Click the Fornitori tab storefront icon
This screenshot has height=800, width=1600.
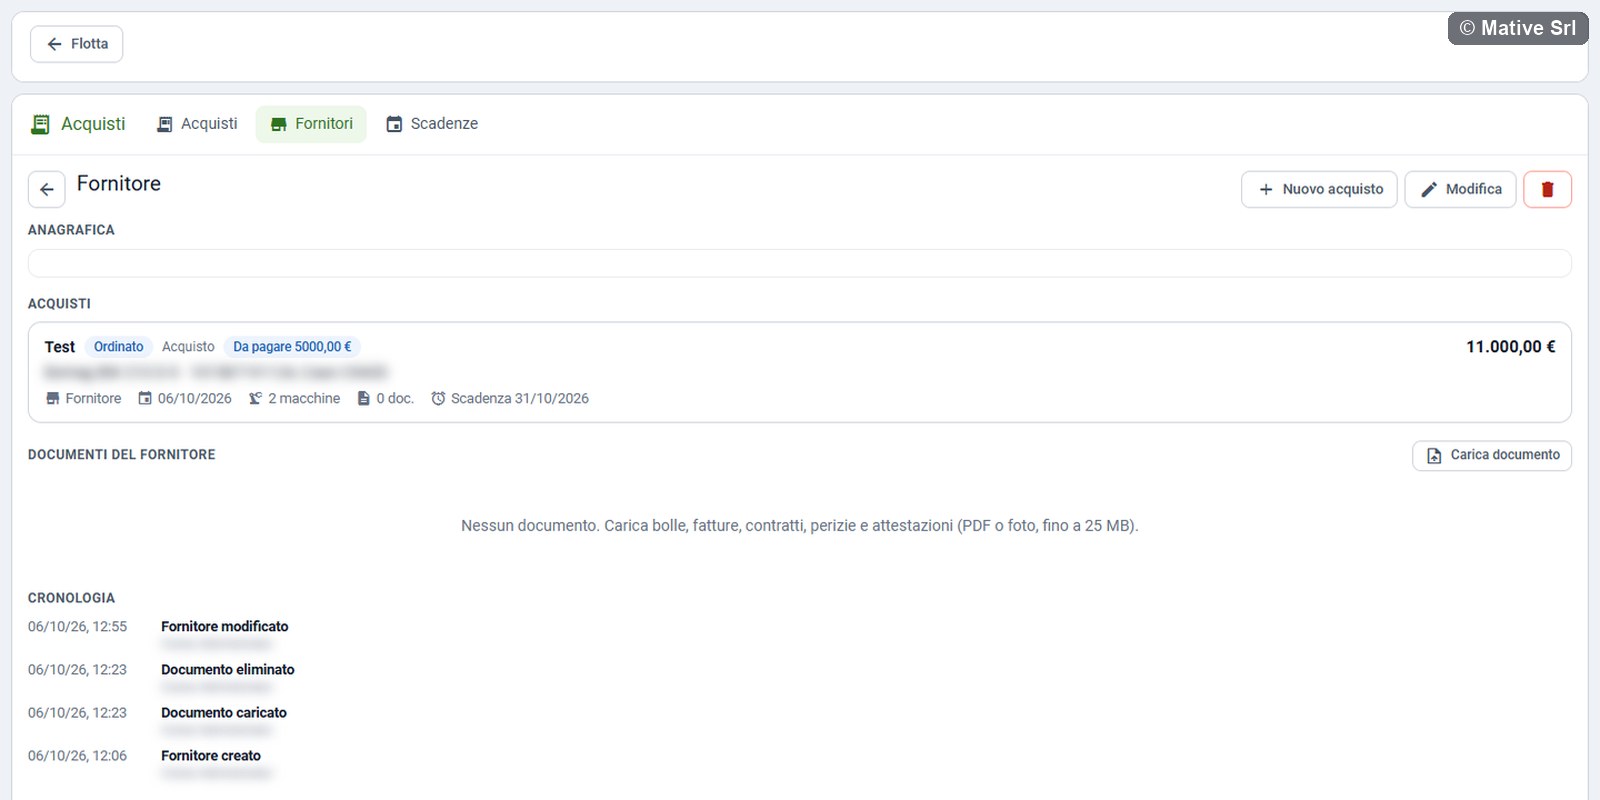(279, 124)
